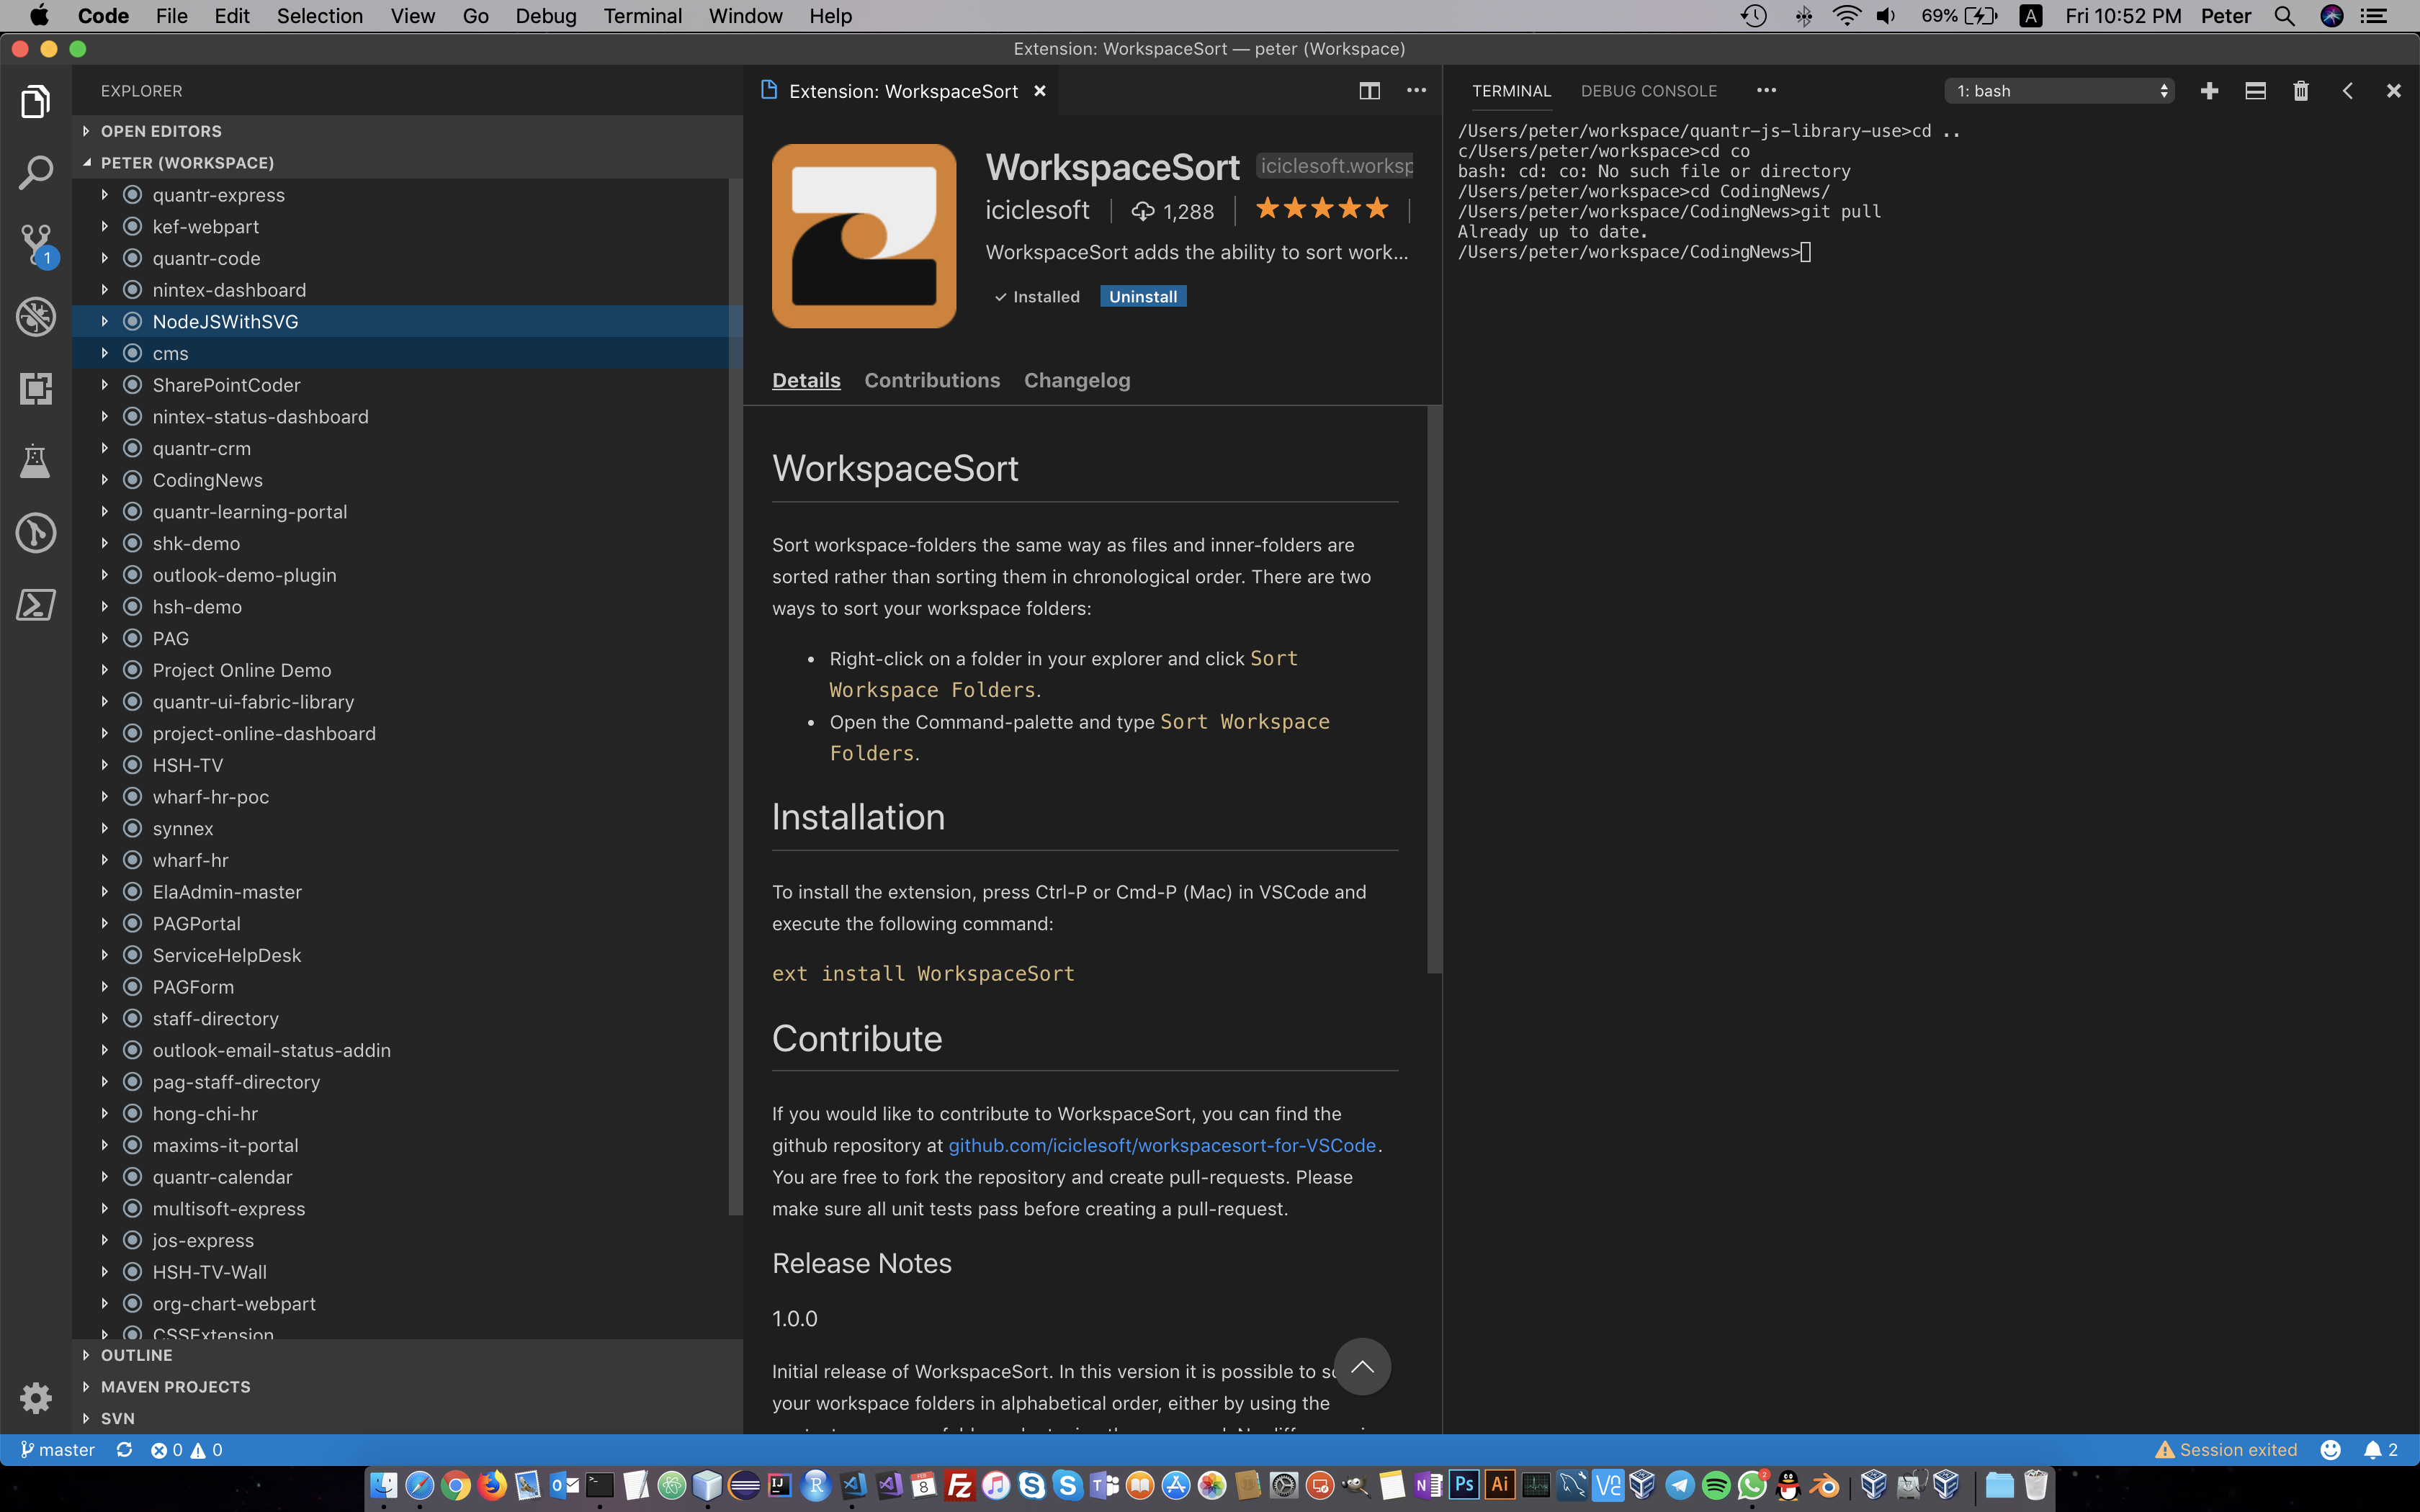Open the 1: bash terminal selector dropdown
The height and width of the screenshot is (1512, 2420).
(x=2059, y=91)
